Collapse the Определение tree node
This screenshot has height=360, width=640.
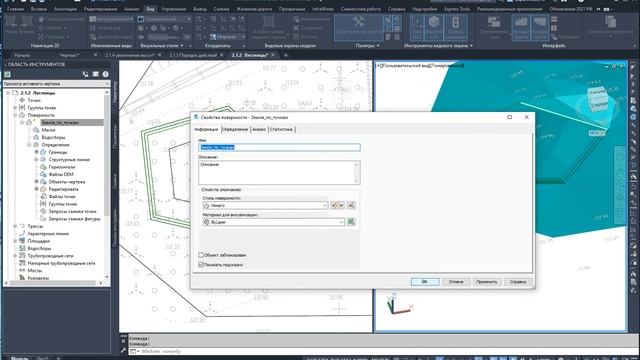[29, 145]
